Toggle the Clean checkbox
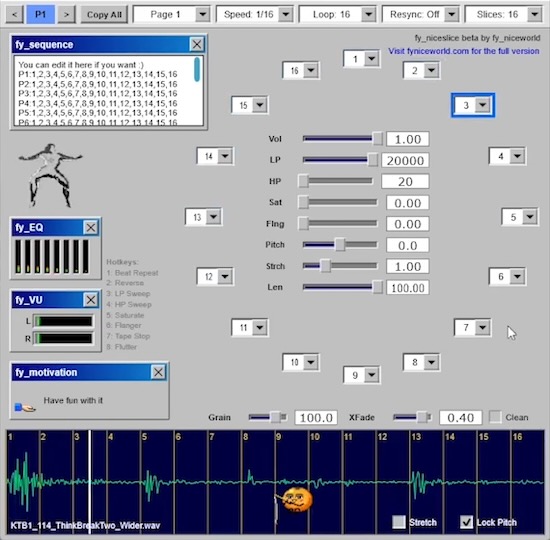550x540 pixels. pos(495,417)
